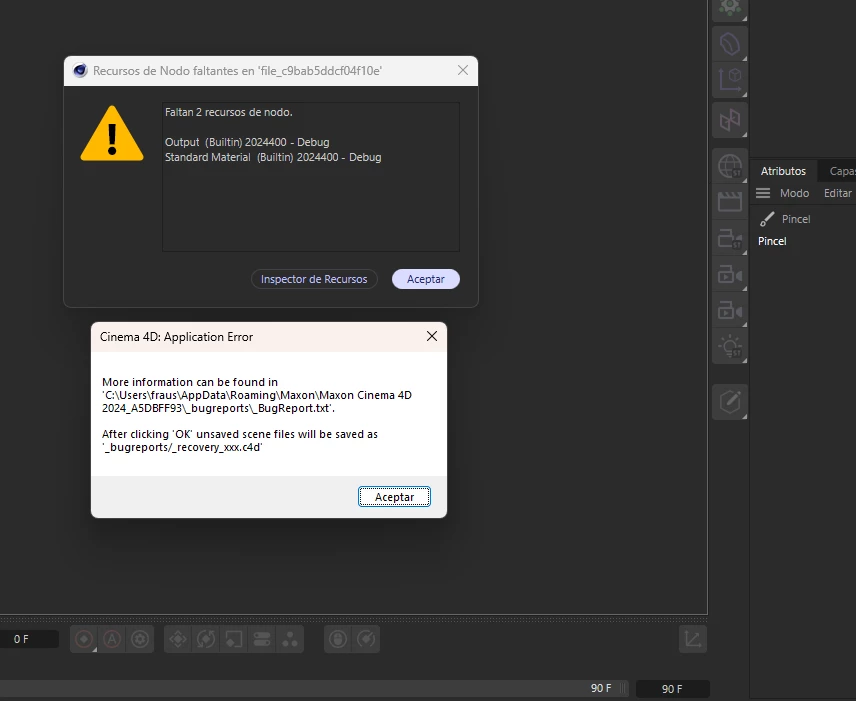Click the timeline graph icon at bottom right
The height and width of the screenshot is (701, 856).
[693, 639]
